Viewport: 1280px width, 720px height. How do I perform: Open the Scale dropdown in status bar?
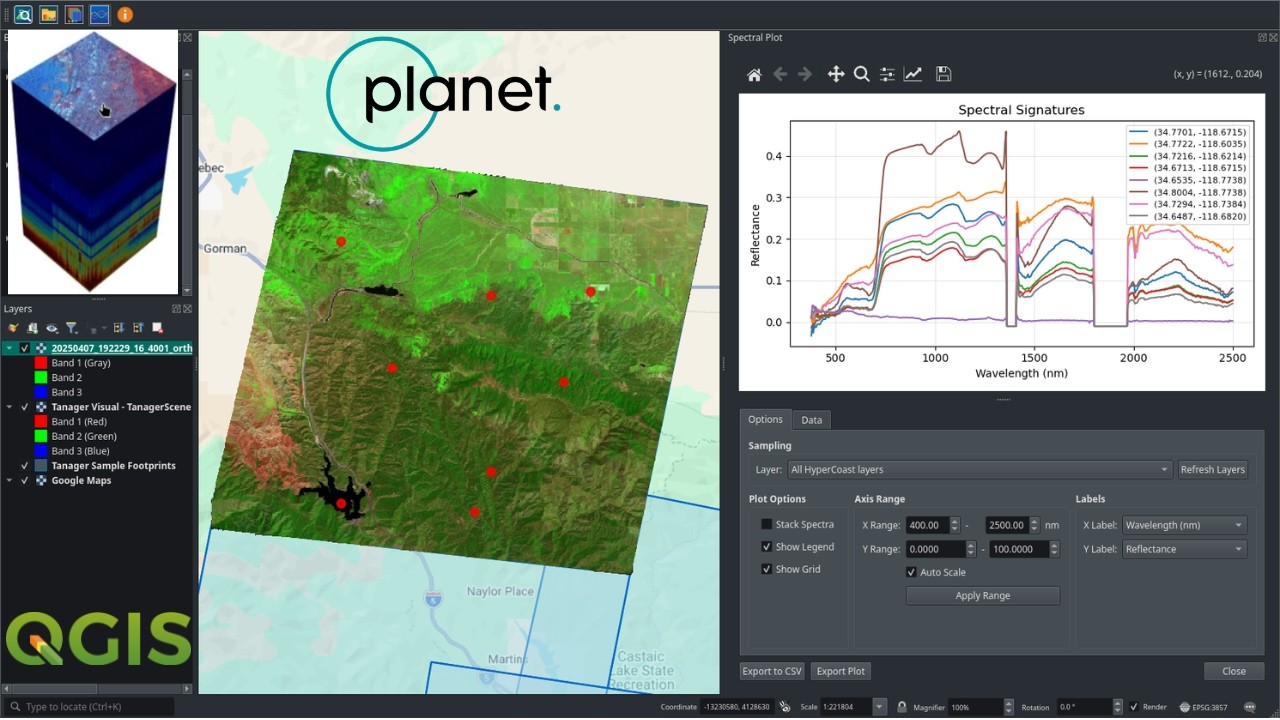879,707
